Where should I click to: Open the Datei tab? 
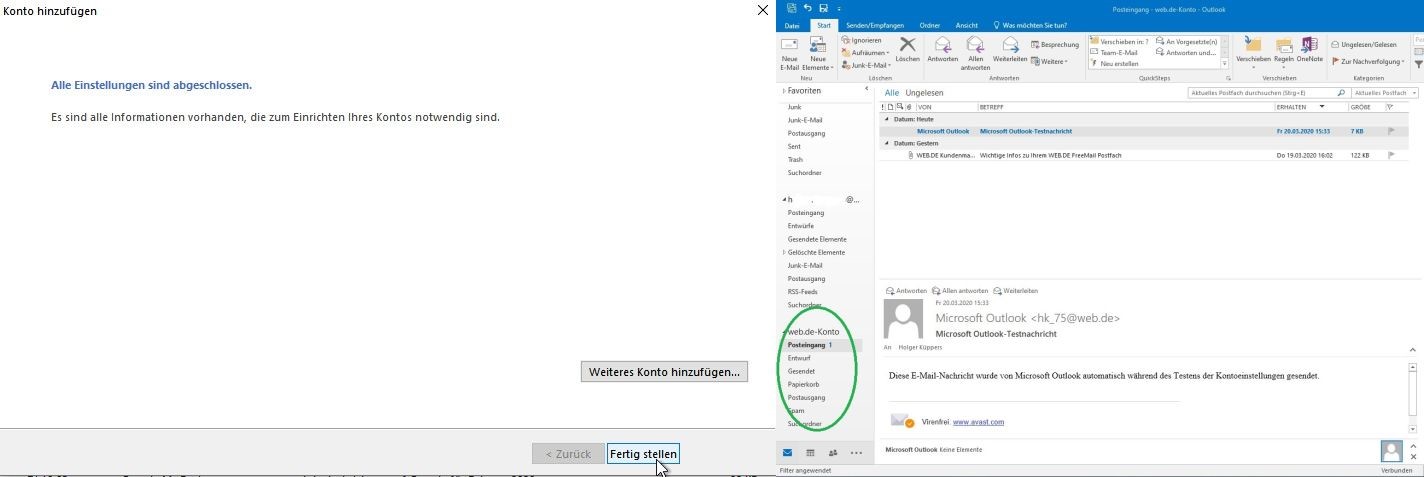click(x=792, y=25)
